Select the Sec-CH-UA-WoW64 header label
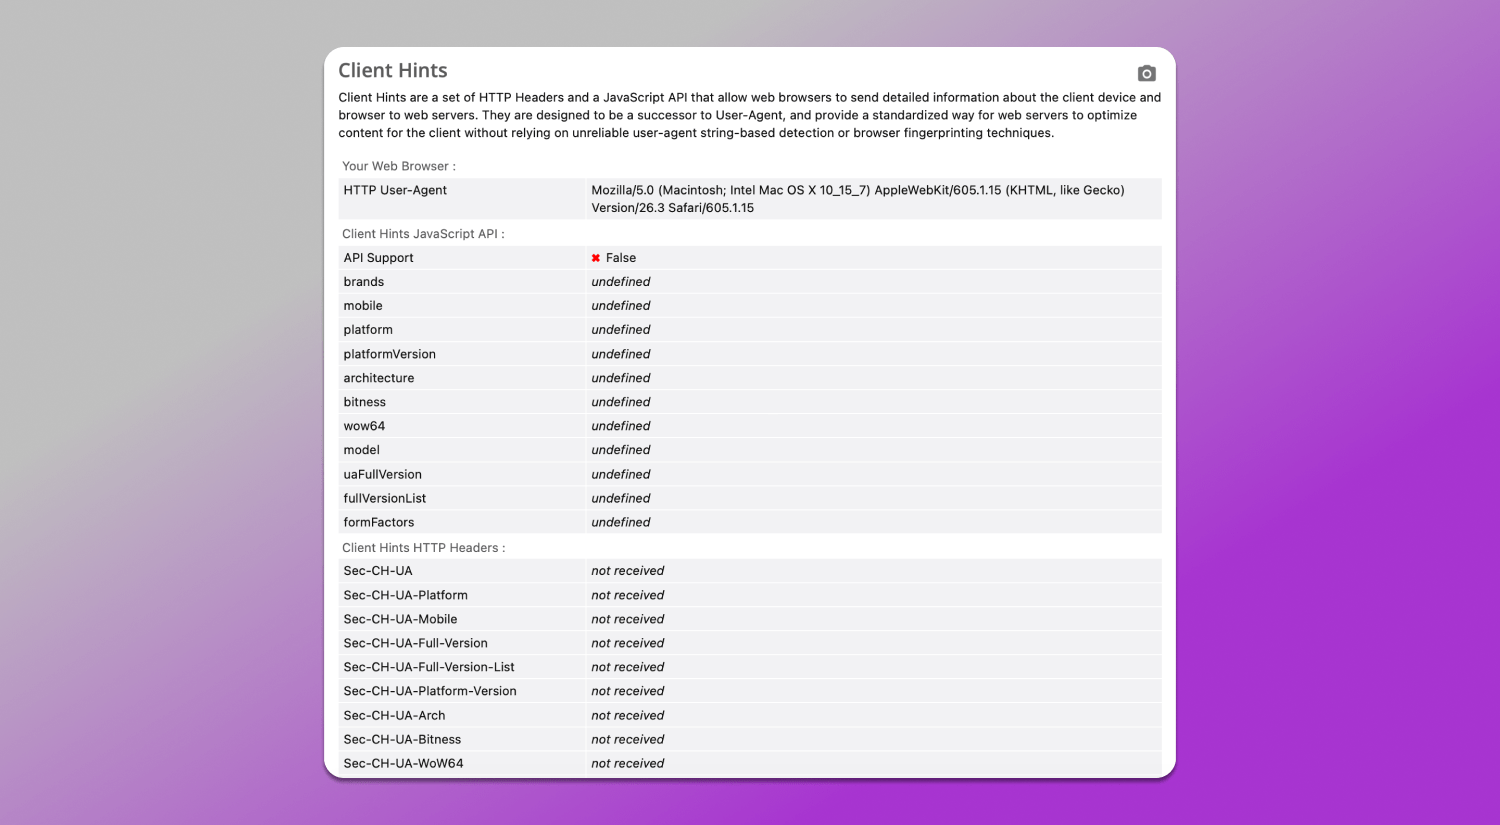1500x825 pixels. pyautogui.click(x=403, y=763)
